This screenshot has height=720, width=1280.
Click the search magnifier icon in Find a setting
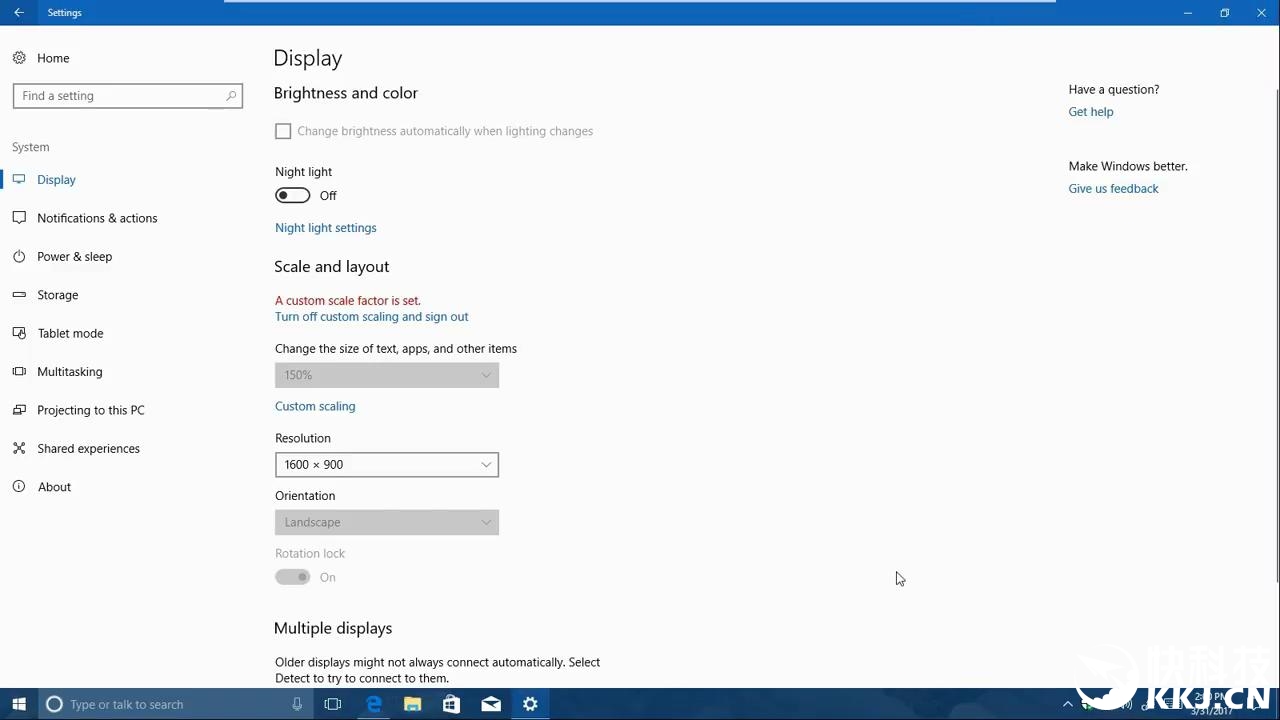[x=231, y=96]
